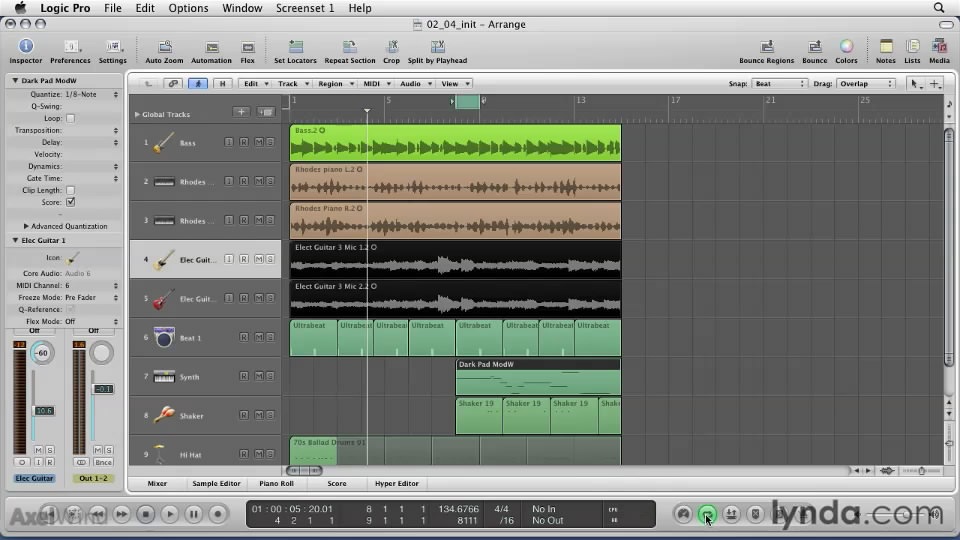Click the Flex view toolbar icon
The height and width of the screenshot is (540, 960).
click(x=247, y=47)
